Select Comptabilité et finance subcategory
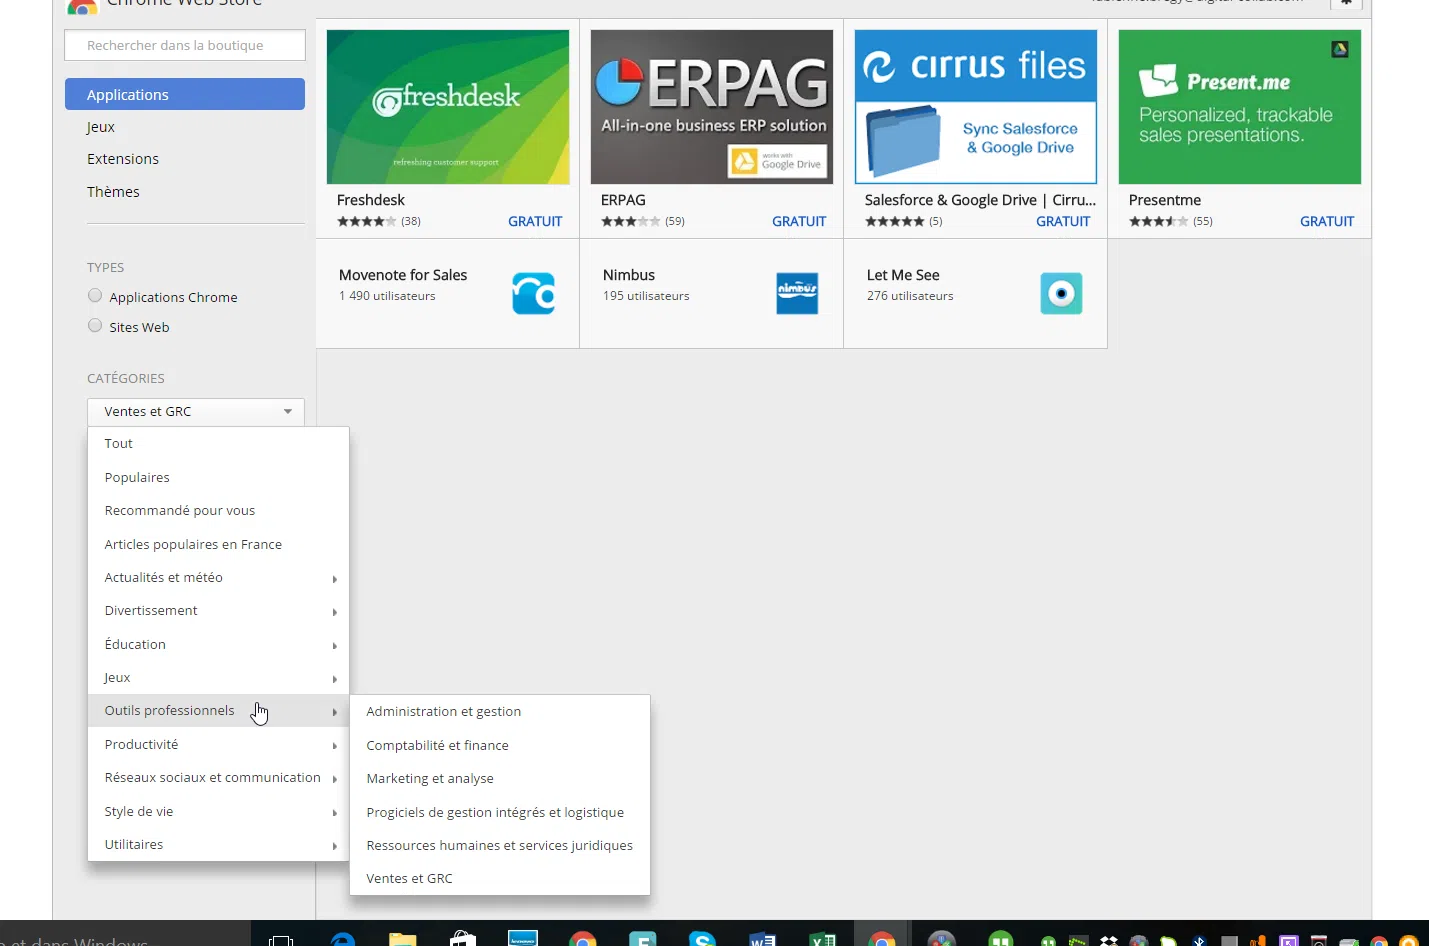This screenshot has height=946, width=1429. [x=500, y=746]
